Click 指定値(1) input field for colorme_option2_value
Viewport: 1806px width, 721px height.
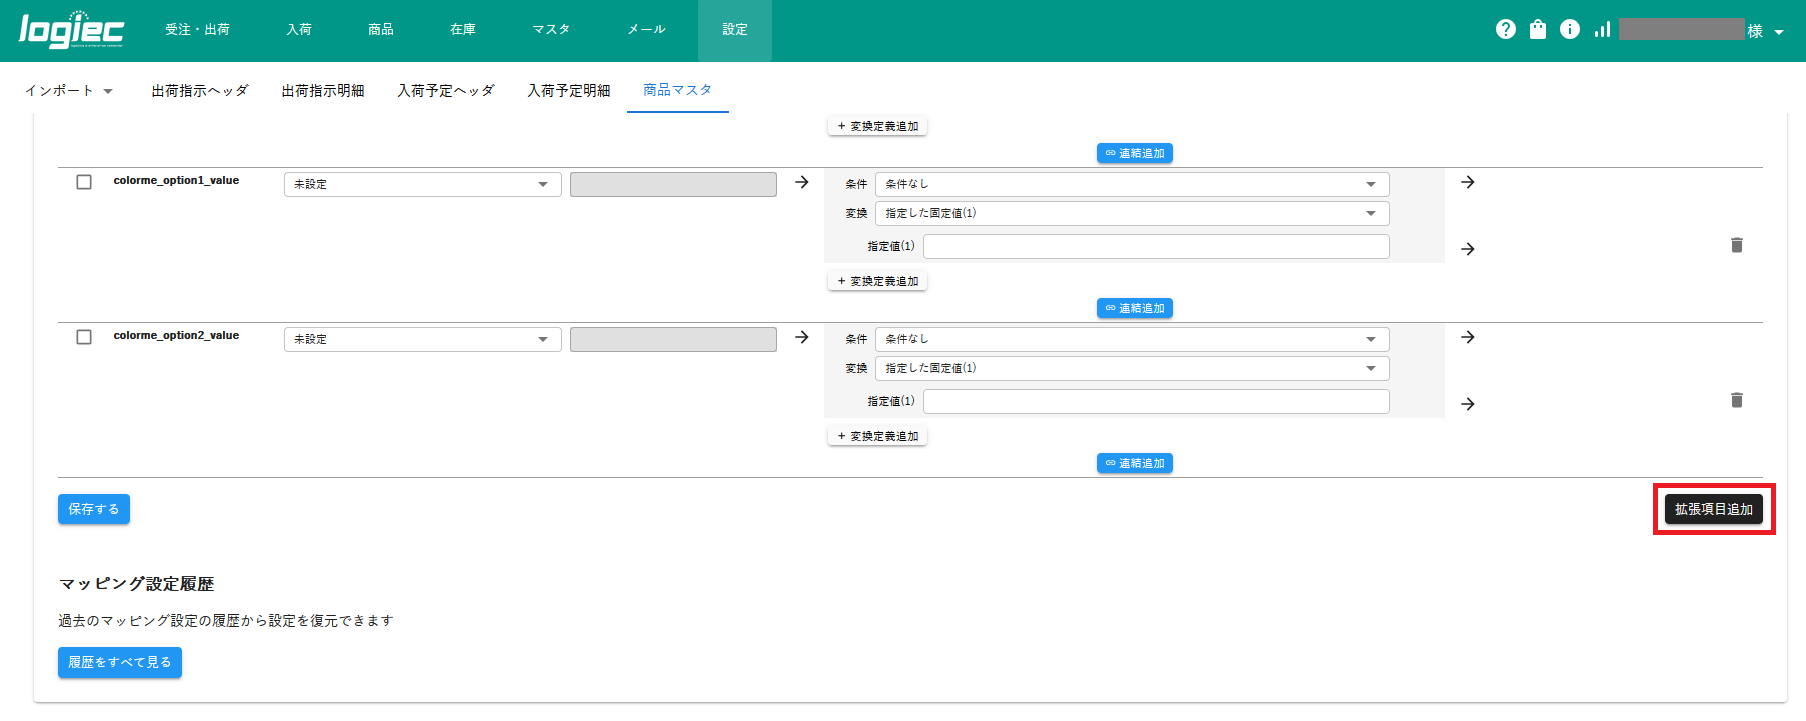pos(1155,401)
